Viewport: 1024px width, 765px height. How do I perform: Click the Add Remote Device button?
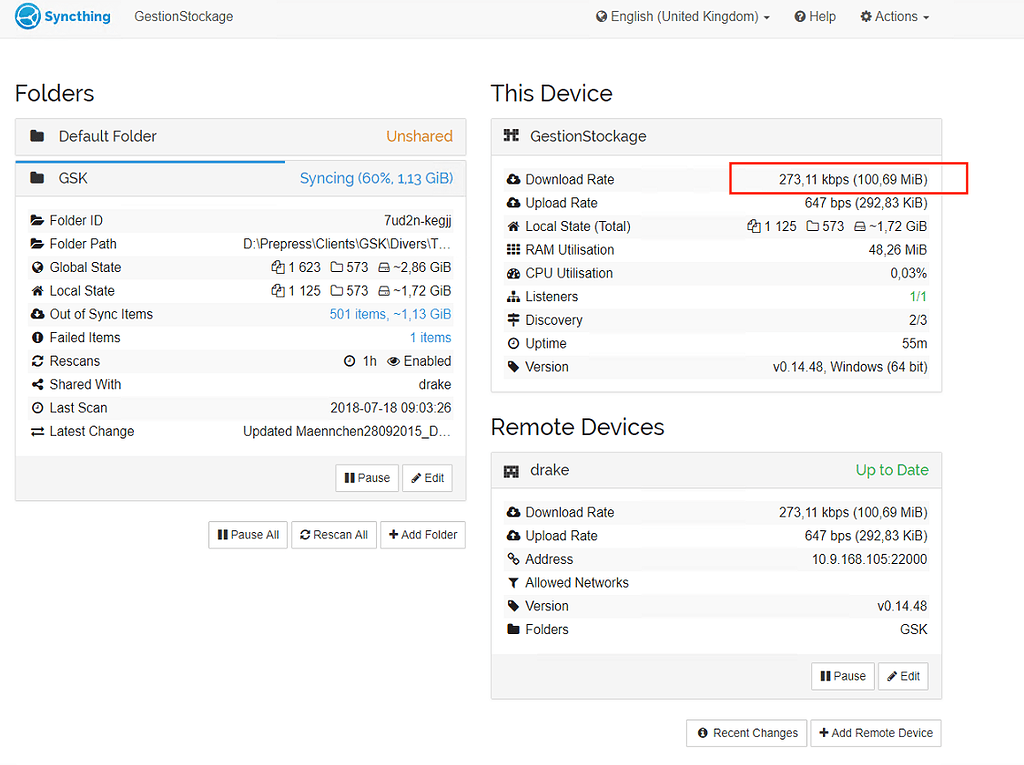[x=875, y=733]
